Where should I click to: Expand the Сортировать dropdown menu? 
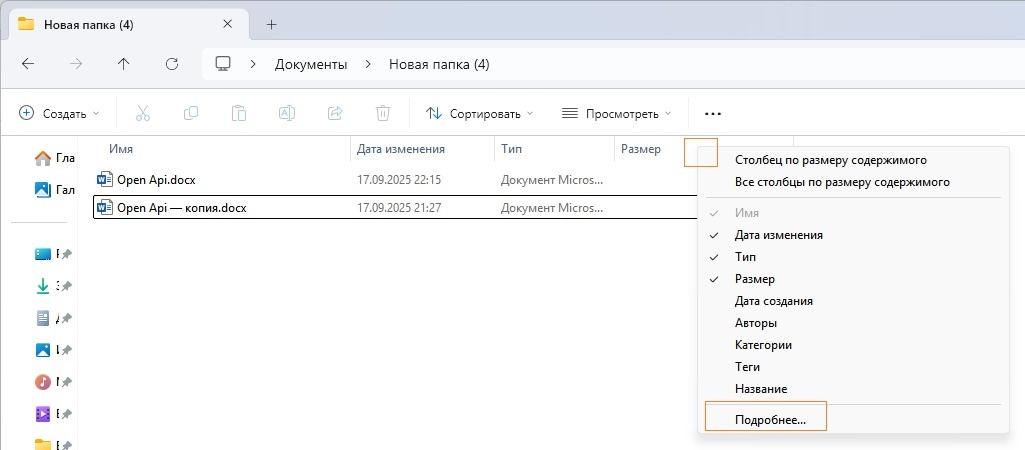coord(480,113)
